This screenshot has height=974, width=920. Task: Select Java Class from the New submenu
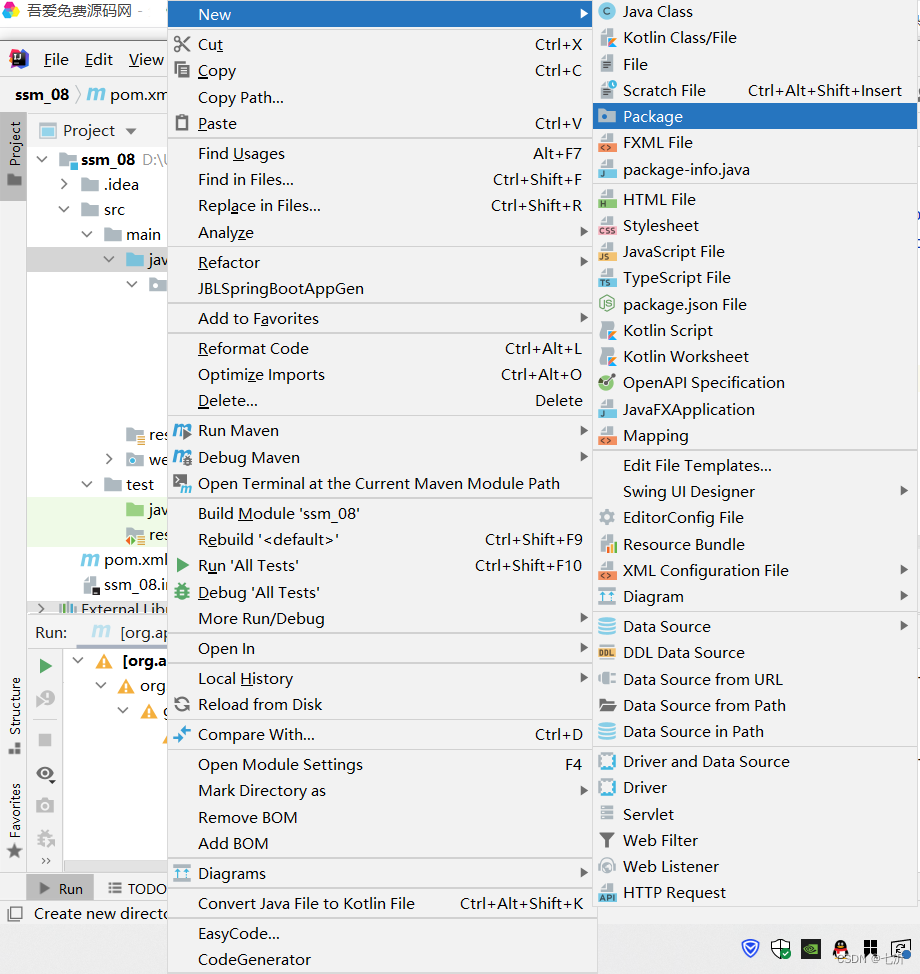click(x=660, y=12)
